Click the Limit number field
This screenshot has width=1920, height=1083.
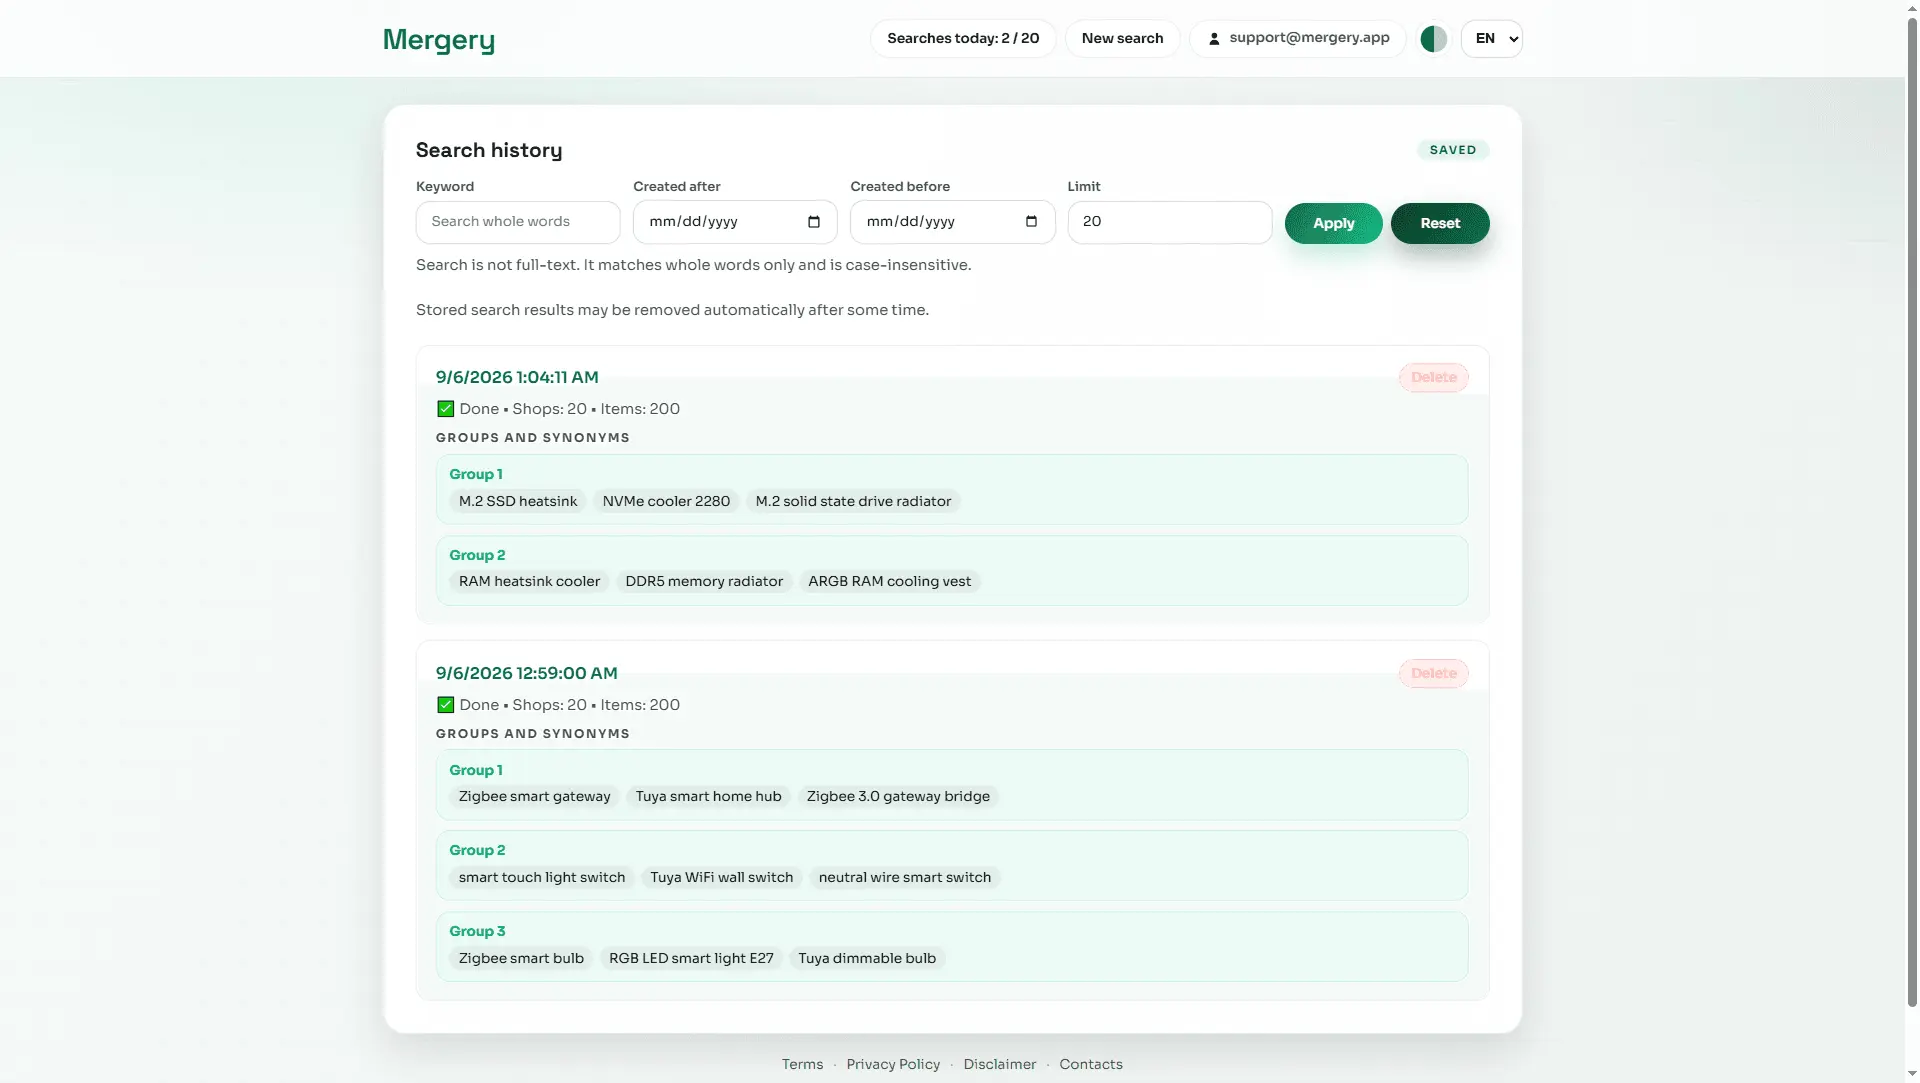1169,222
